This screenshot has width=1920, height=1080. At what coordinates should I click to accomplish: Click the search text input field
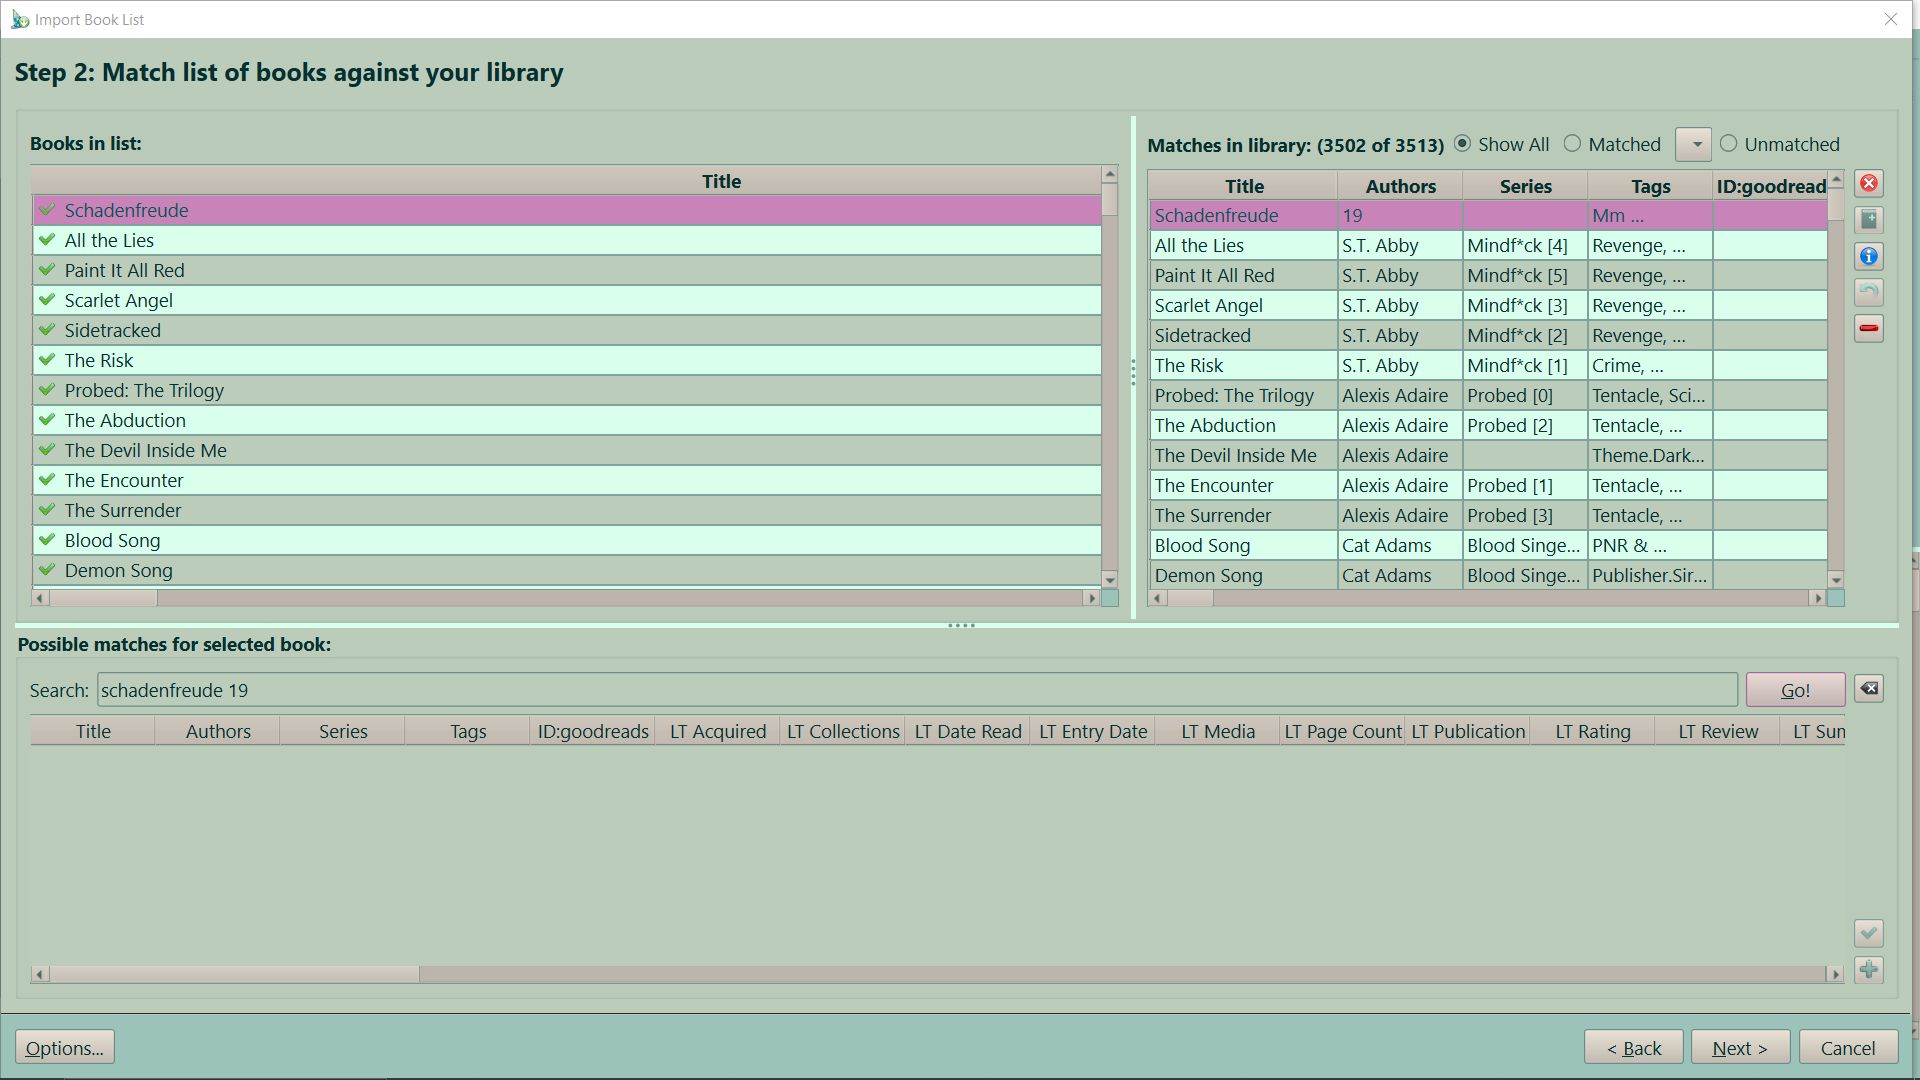coord(916,690)
